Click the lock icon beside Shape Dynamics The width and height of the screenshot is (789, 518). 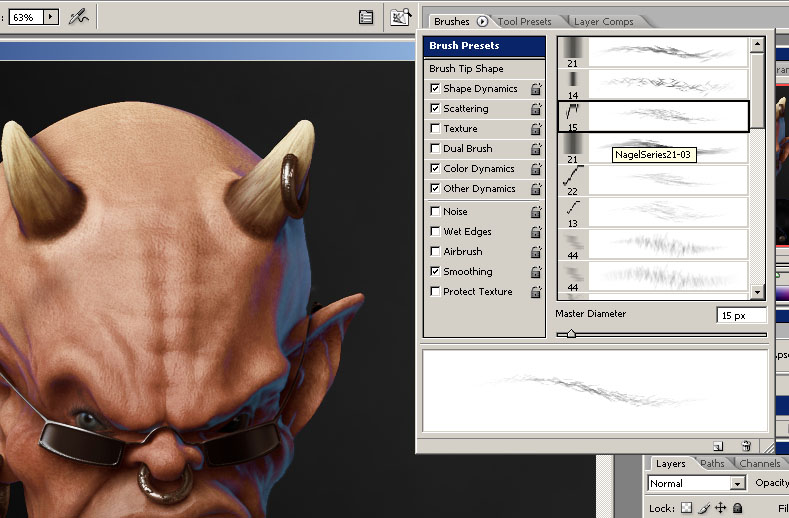[536, 89]
